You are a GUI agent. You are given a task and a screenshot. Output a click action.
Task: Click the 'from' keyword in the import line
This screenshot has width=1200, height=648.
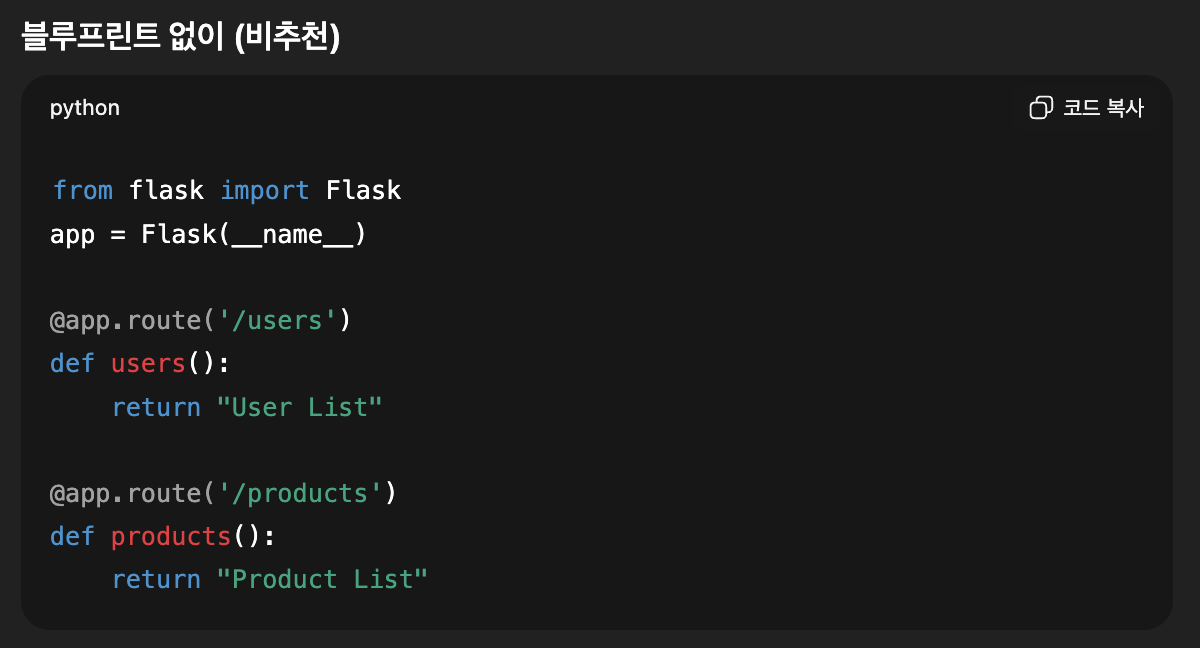click(x=82, y=190)
